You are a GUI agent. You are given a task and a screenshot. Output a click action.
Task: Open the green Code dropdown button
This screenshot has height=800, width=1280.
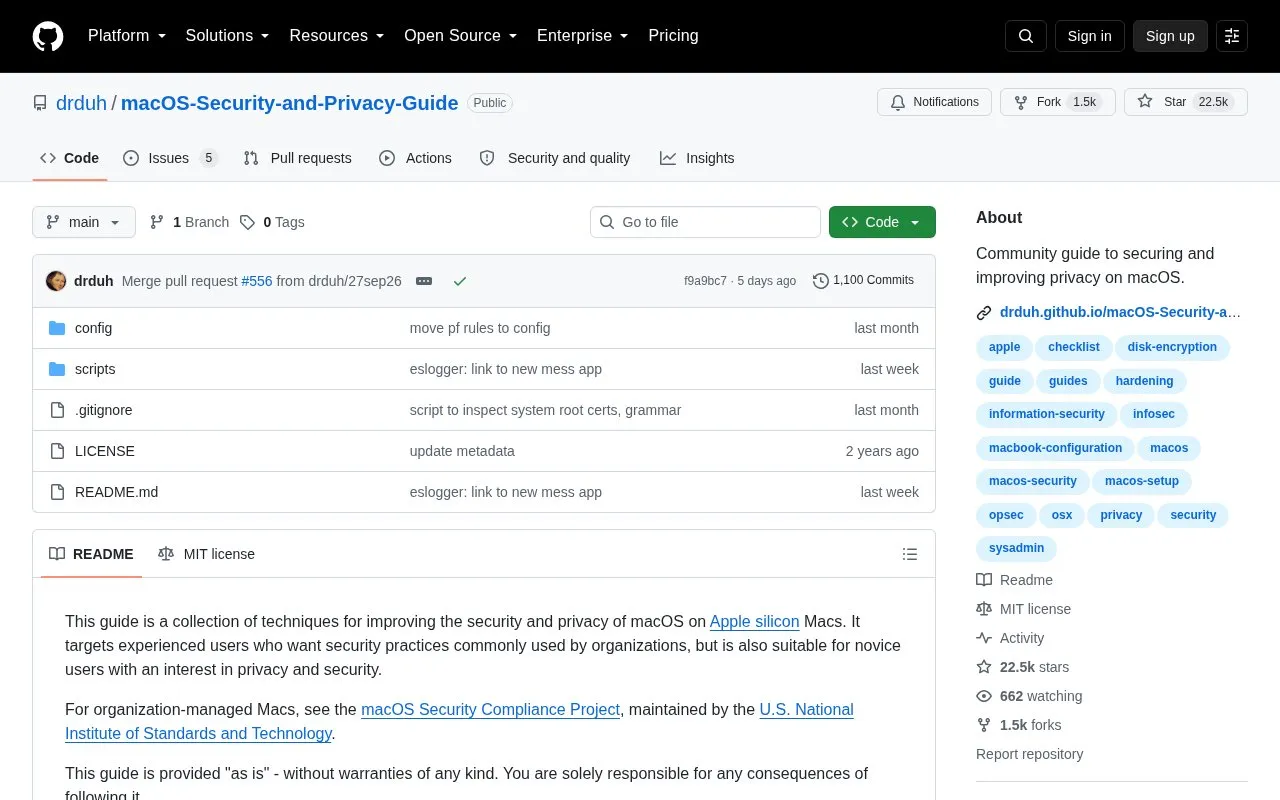(882, 222)
